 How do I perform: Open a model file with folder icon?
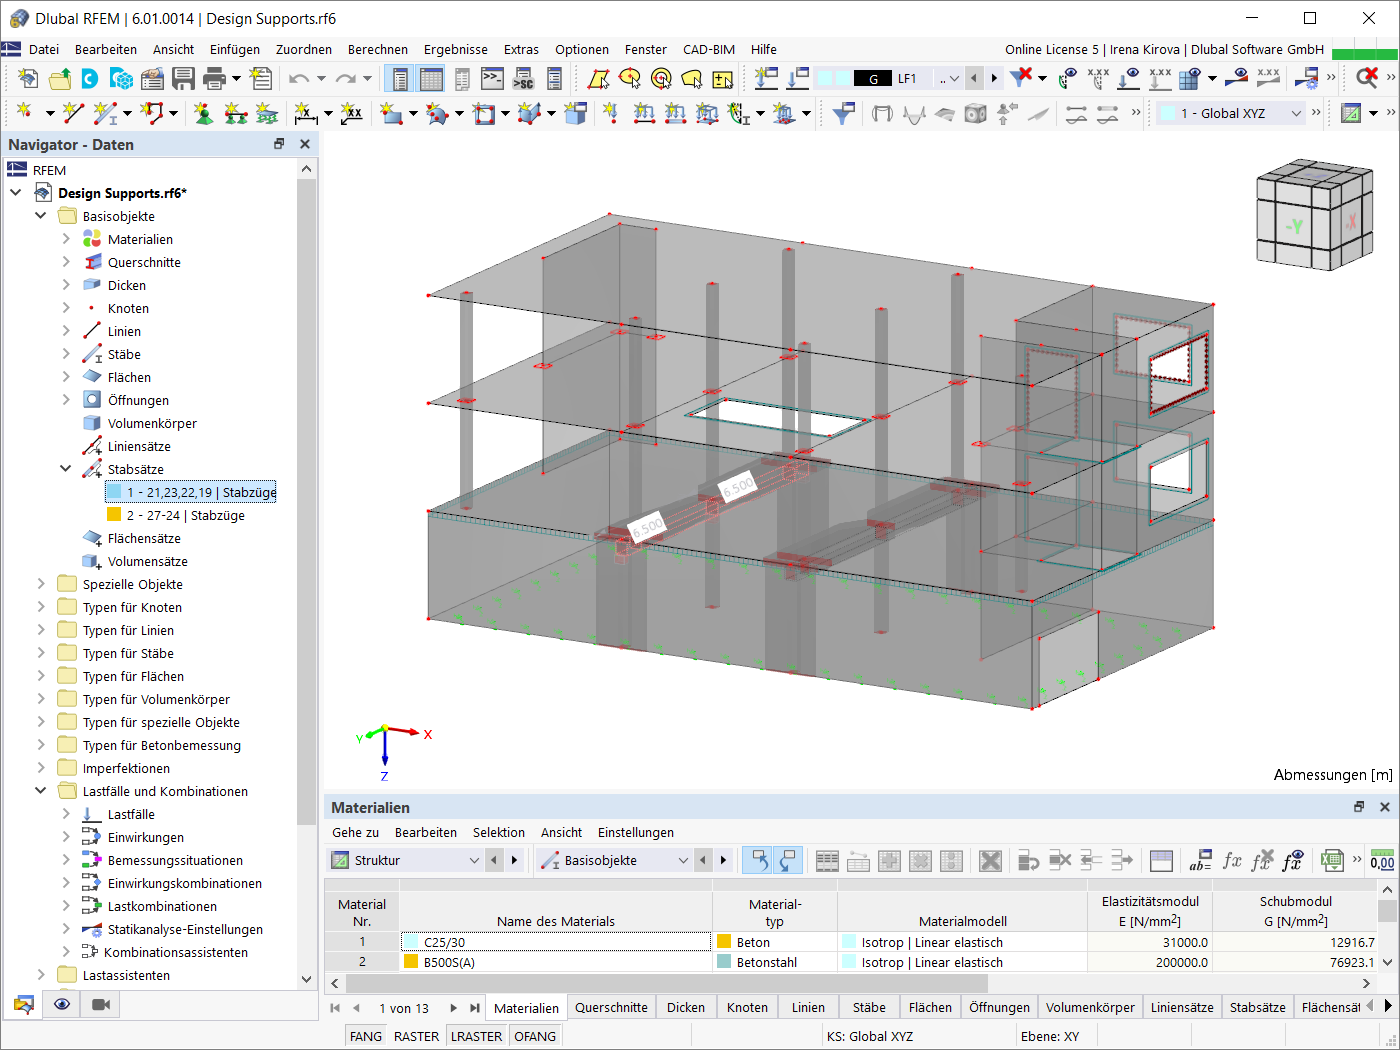point(59,78)
